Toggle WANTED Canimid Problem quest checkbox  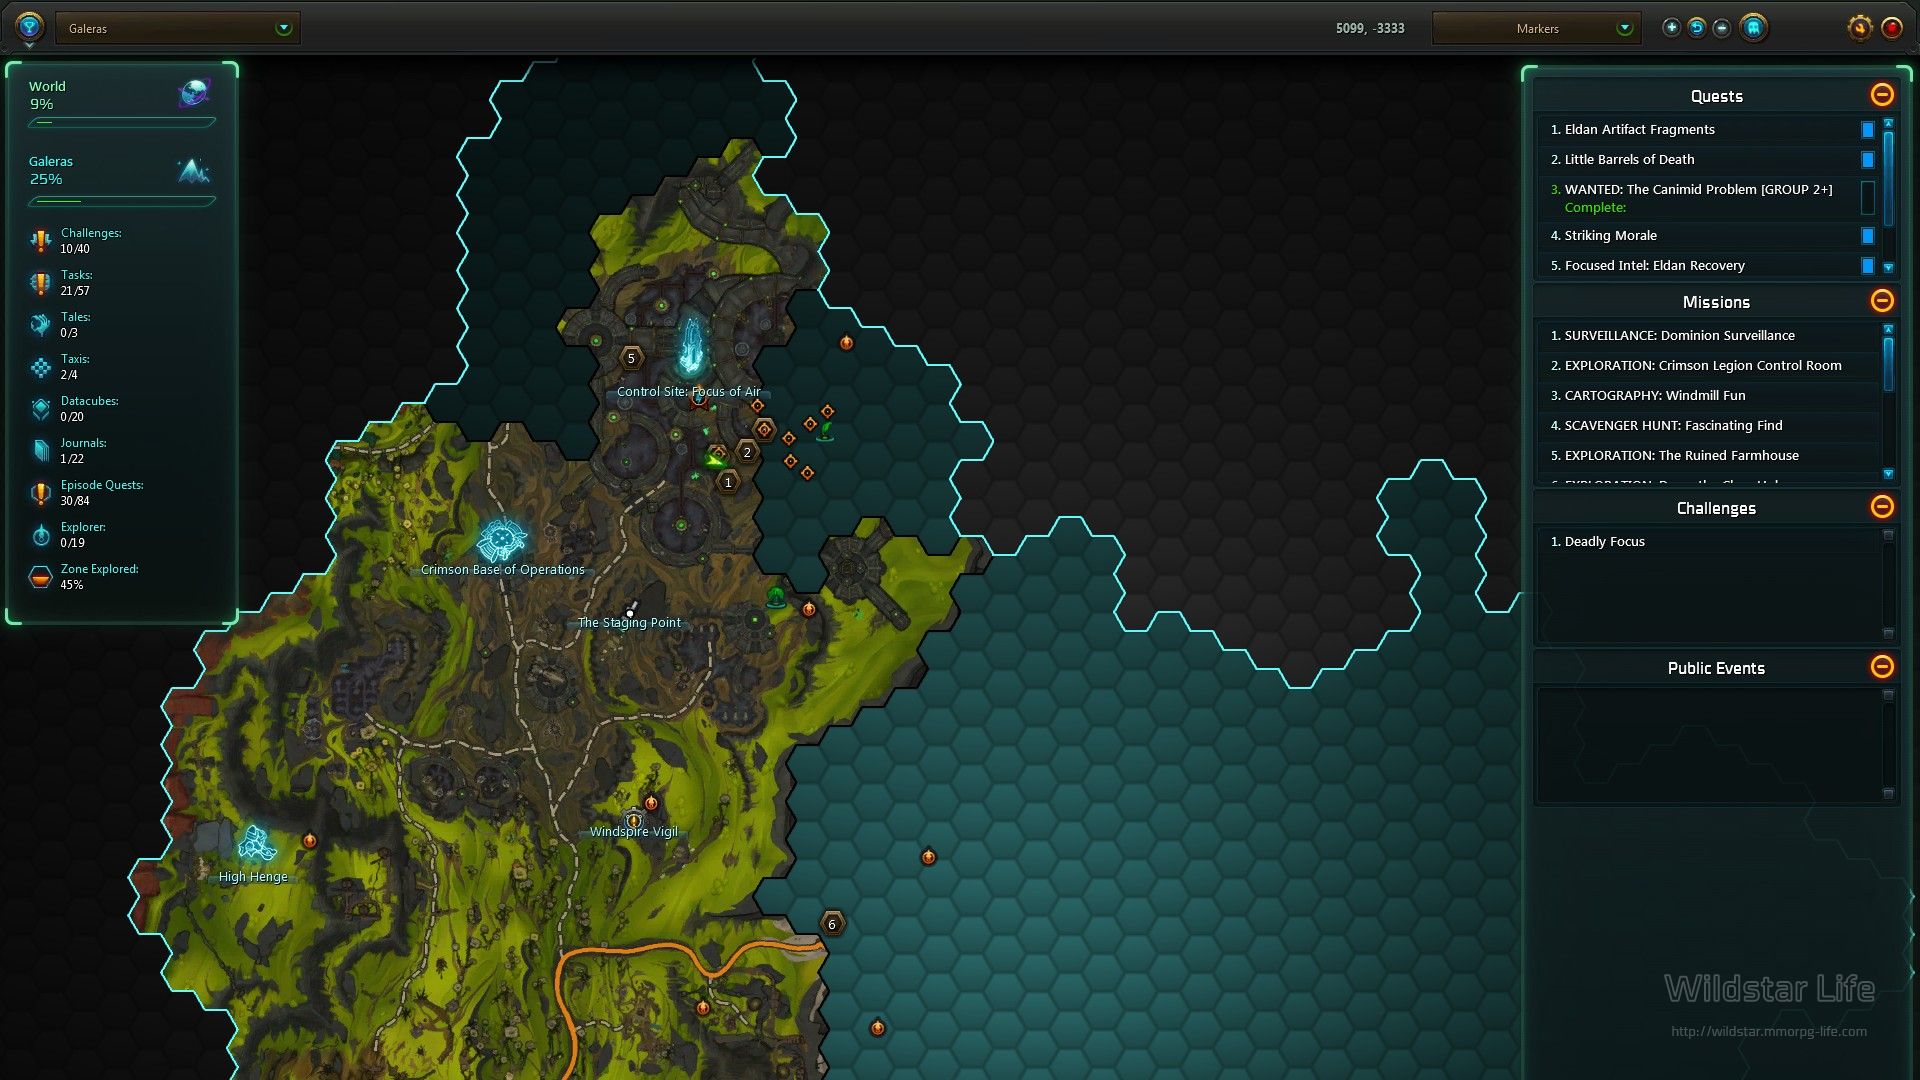[1867, 198]
